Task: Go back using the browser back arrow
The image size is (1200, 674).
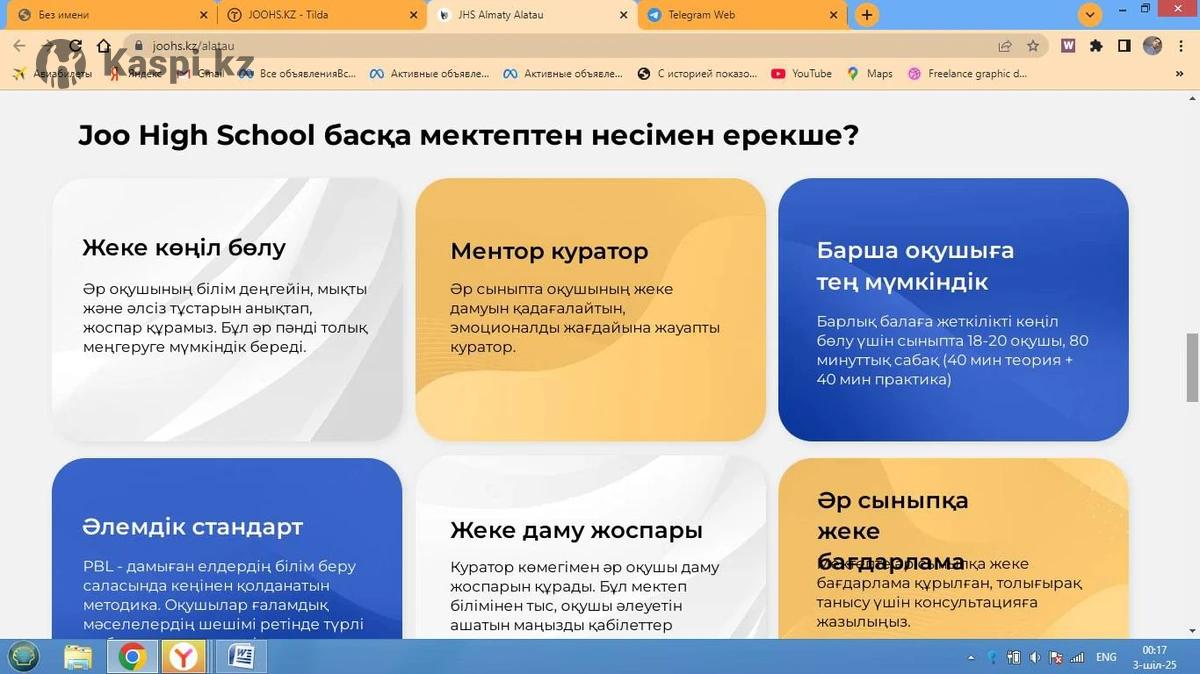Action: tap(19, 46)
